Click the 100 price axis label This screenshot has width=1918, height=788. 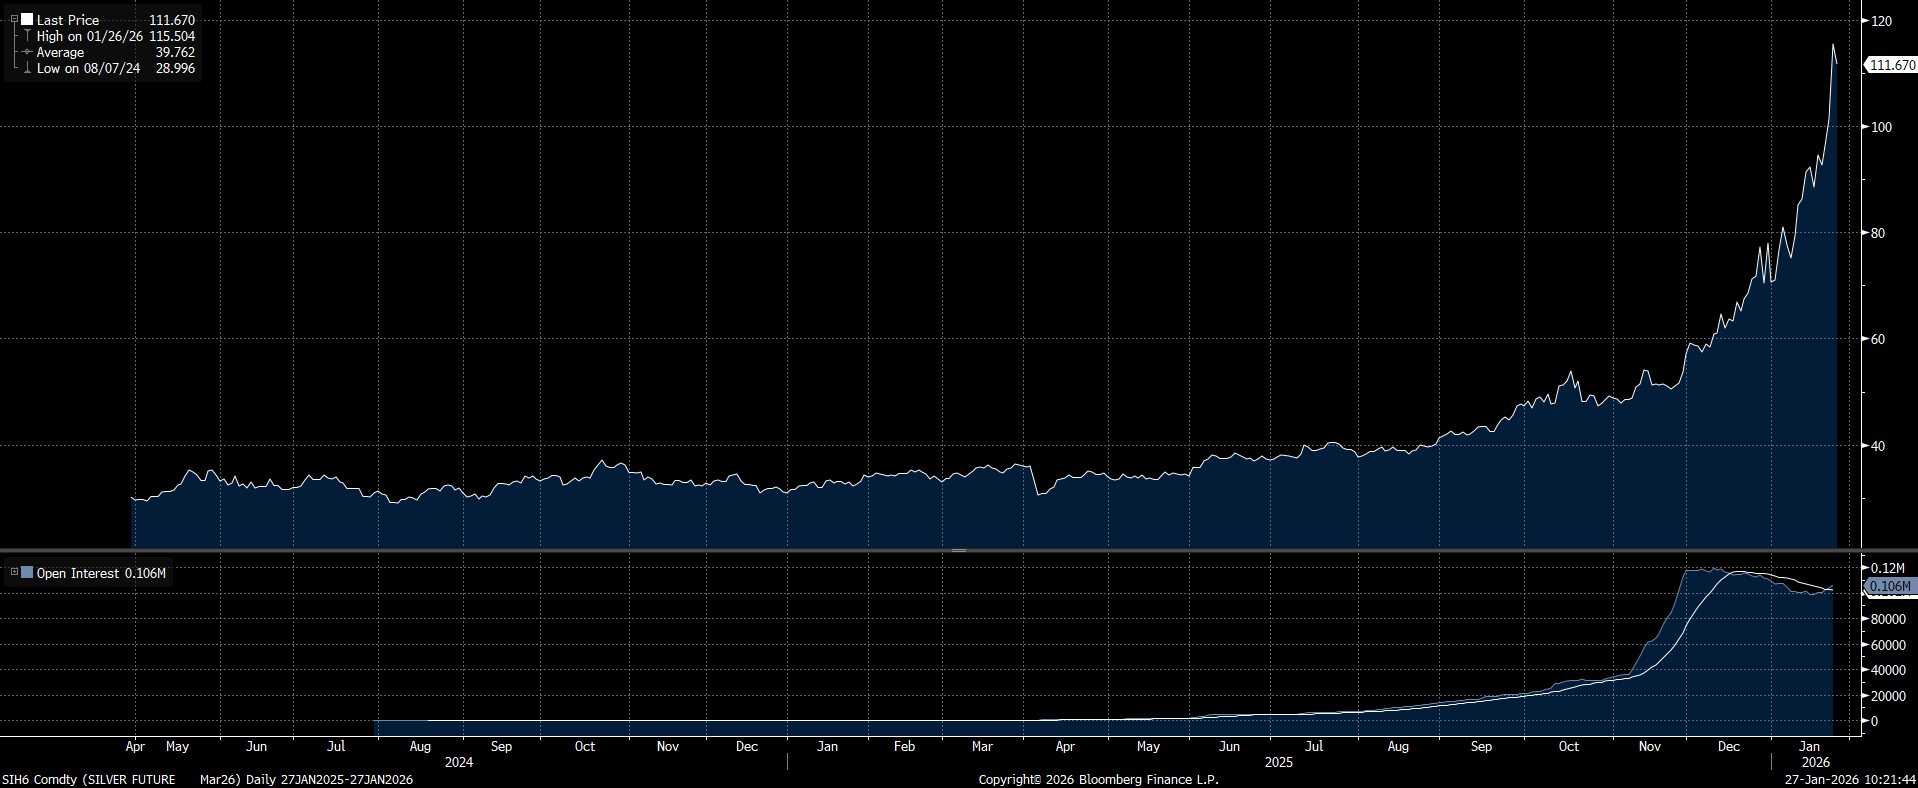click(x=1881, y=127)
